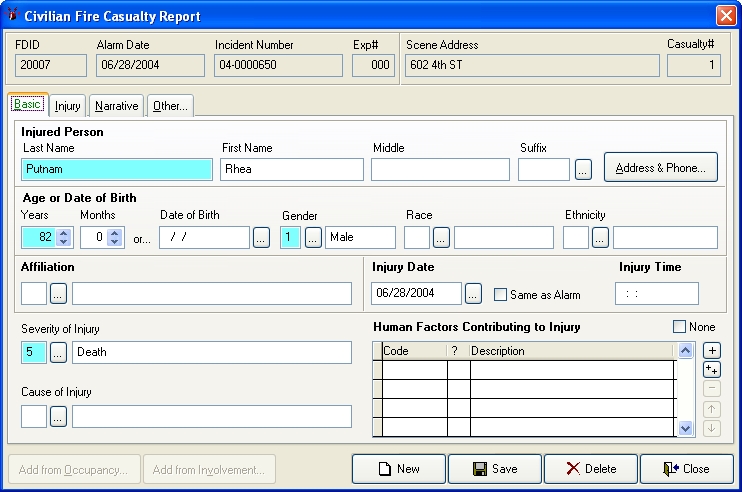Screen dimensions: 742x492
Task: Add multiple human factors with double-plus
Action: point(712,369)
